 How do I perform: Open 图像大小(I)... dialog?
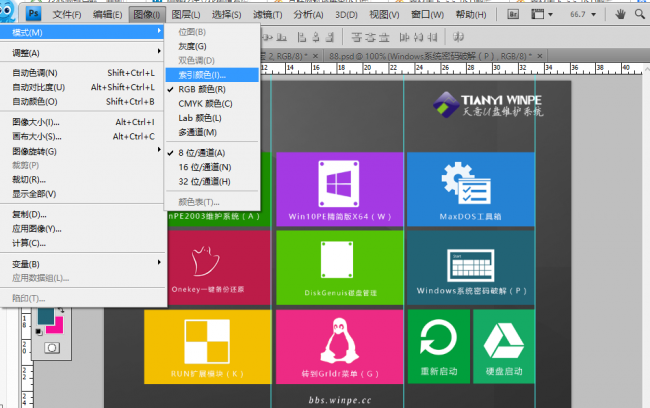tap(82, 122)
